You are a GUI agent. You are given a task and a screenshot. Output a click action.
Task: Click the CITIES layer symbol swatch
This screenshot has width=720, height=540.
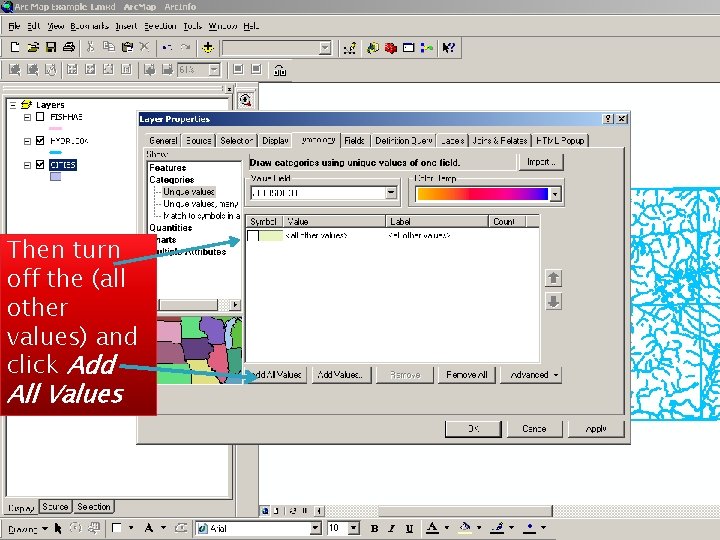[x=55, y=176]
